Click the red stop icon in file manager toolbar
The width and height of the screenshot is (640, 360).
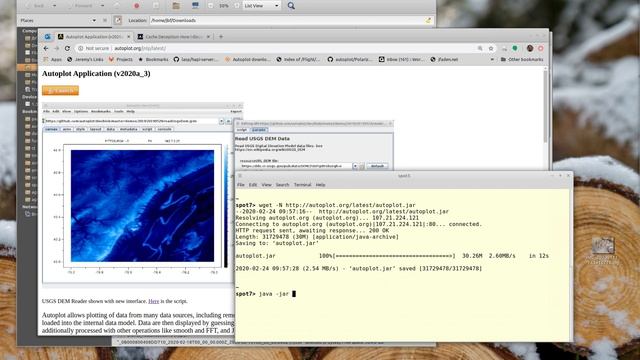pos(137,6)
